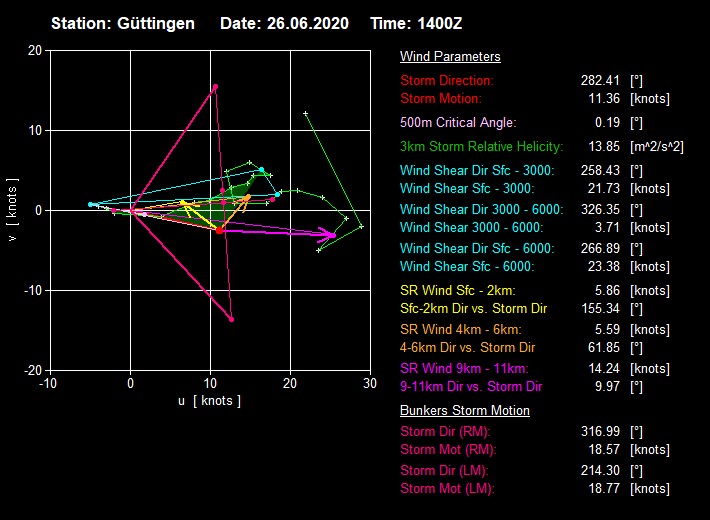Click the green shaded helicity area
This screenshot has height=520, width=710.
[238, 191]
